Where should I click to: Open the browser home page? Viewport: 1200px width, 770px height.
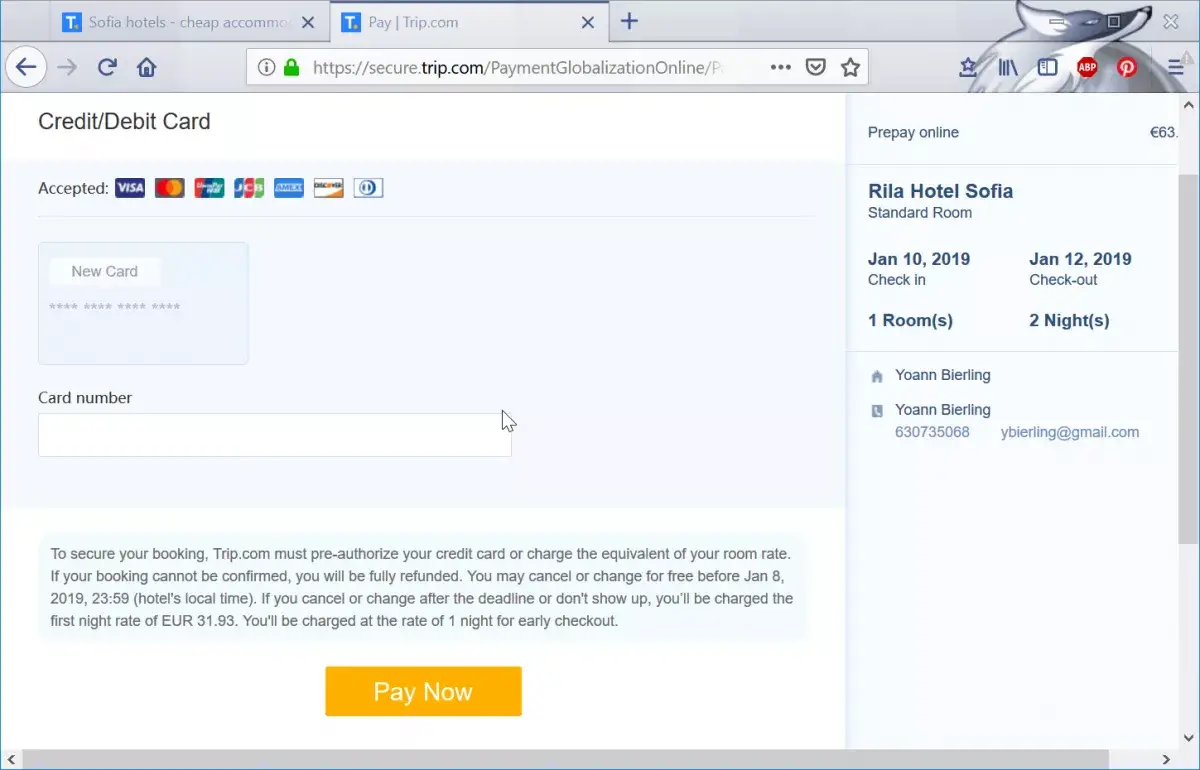tap(147, 67)
